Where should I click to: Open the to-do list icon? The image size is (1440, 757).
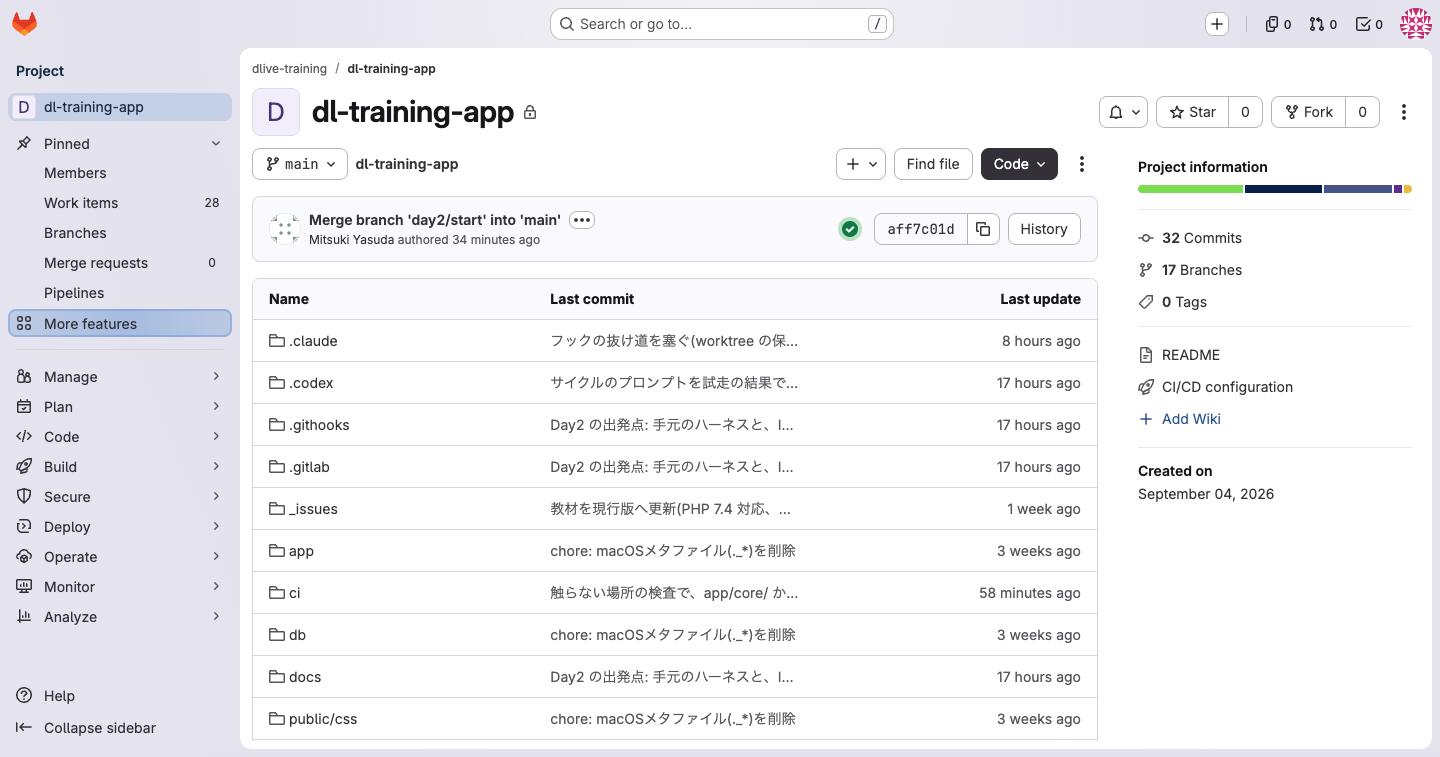1369,24
